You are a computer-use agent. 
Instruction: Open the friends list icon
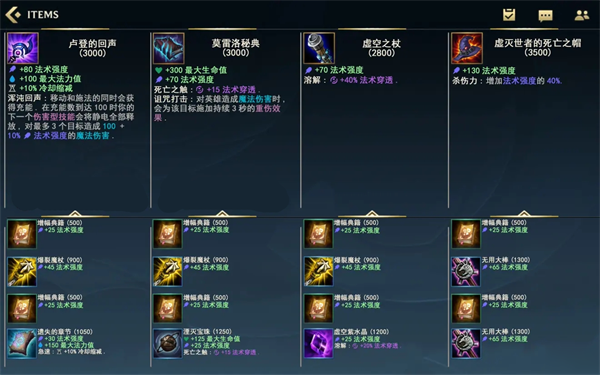582,15
